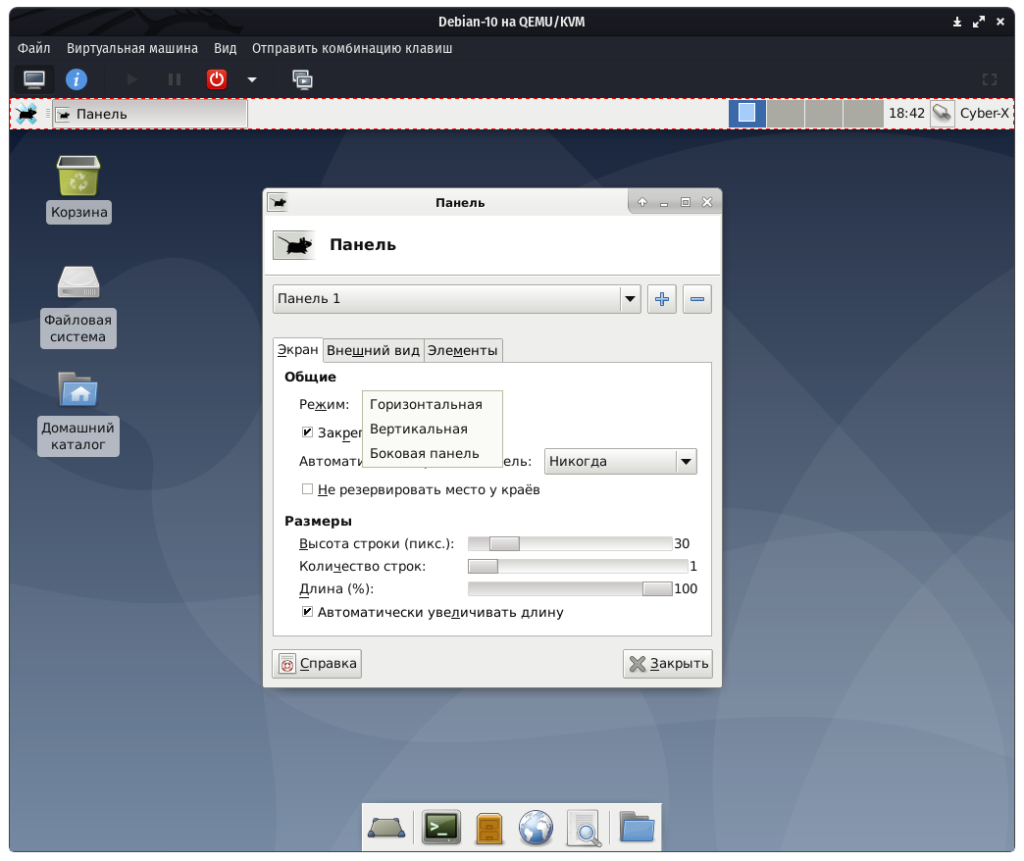
Task: Click the Высота строки slider
Action: click(x=570, y=544)
